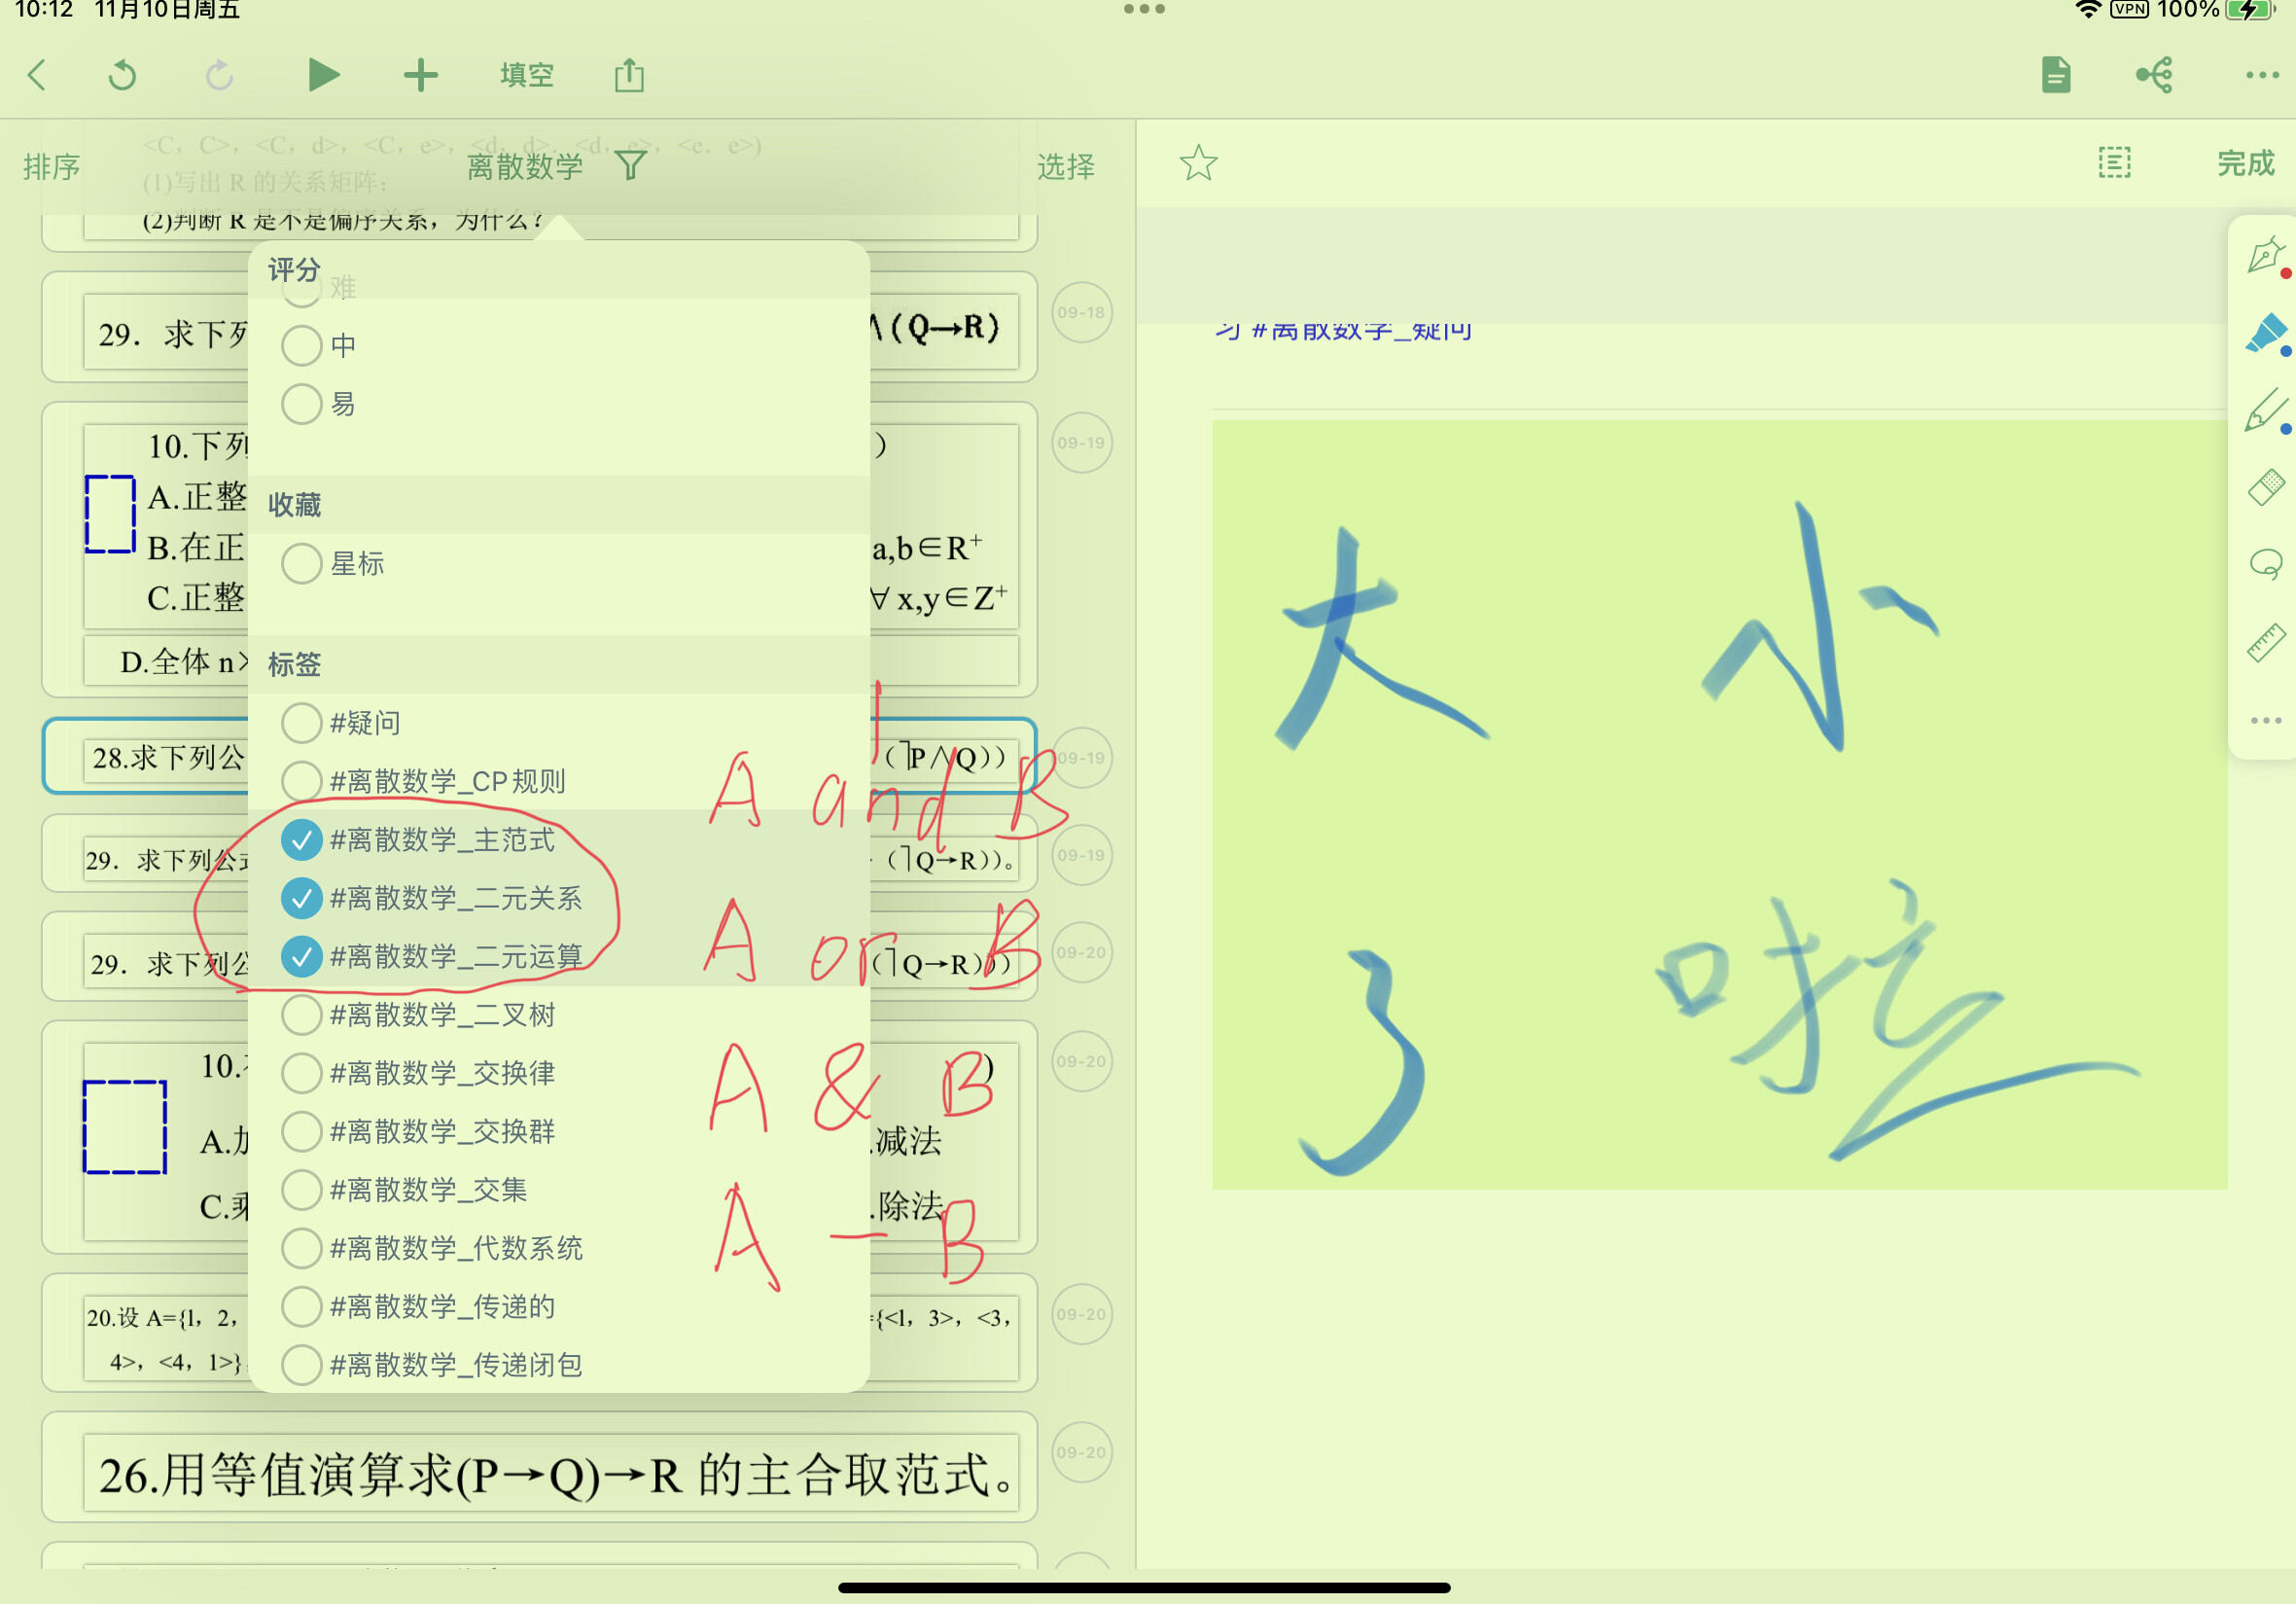Start playback with the play triangle
The width and height of the screenshot is (2296, 1604).
pos(322,75)
